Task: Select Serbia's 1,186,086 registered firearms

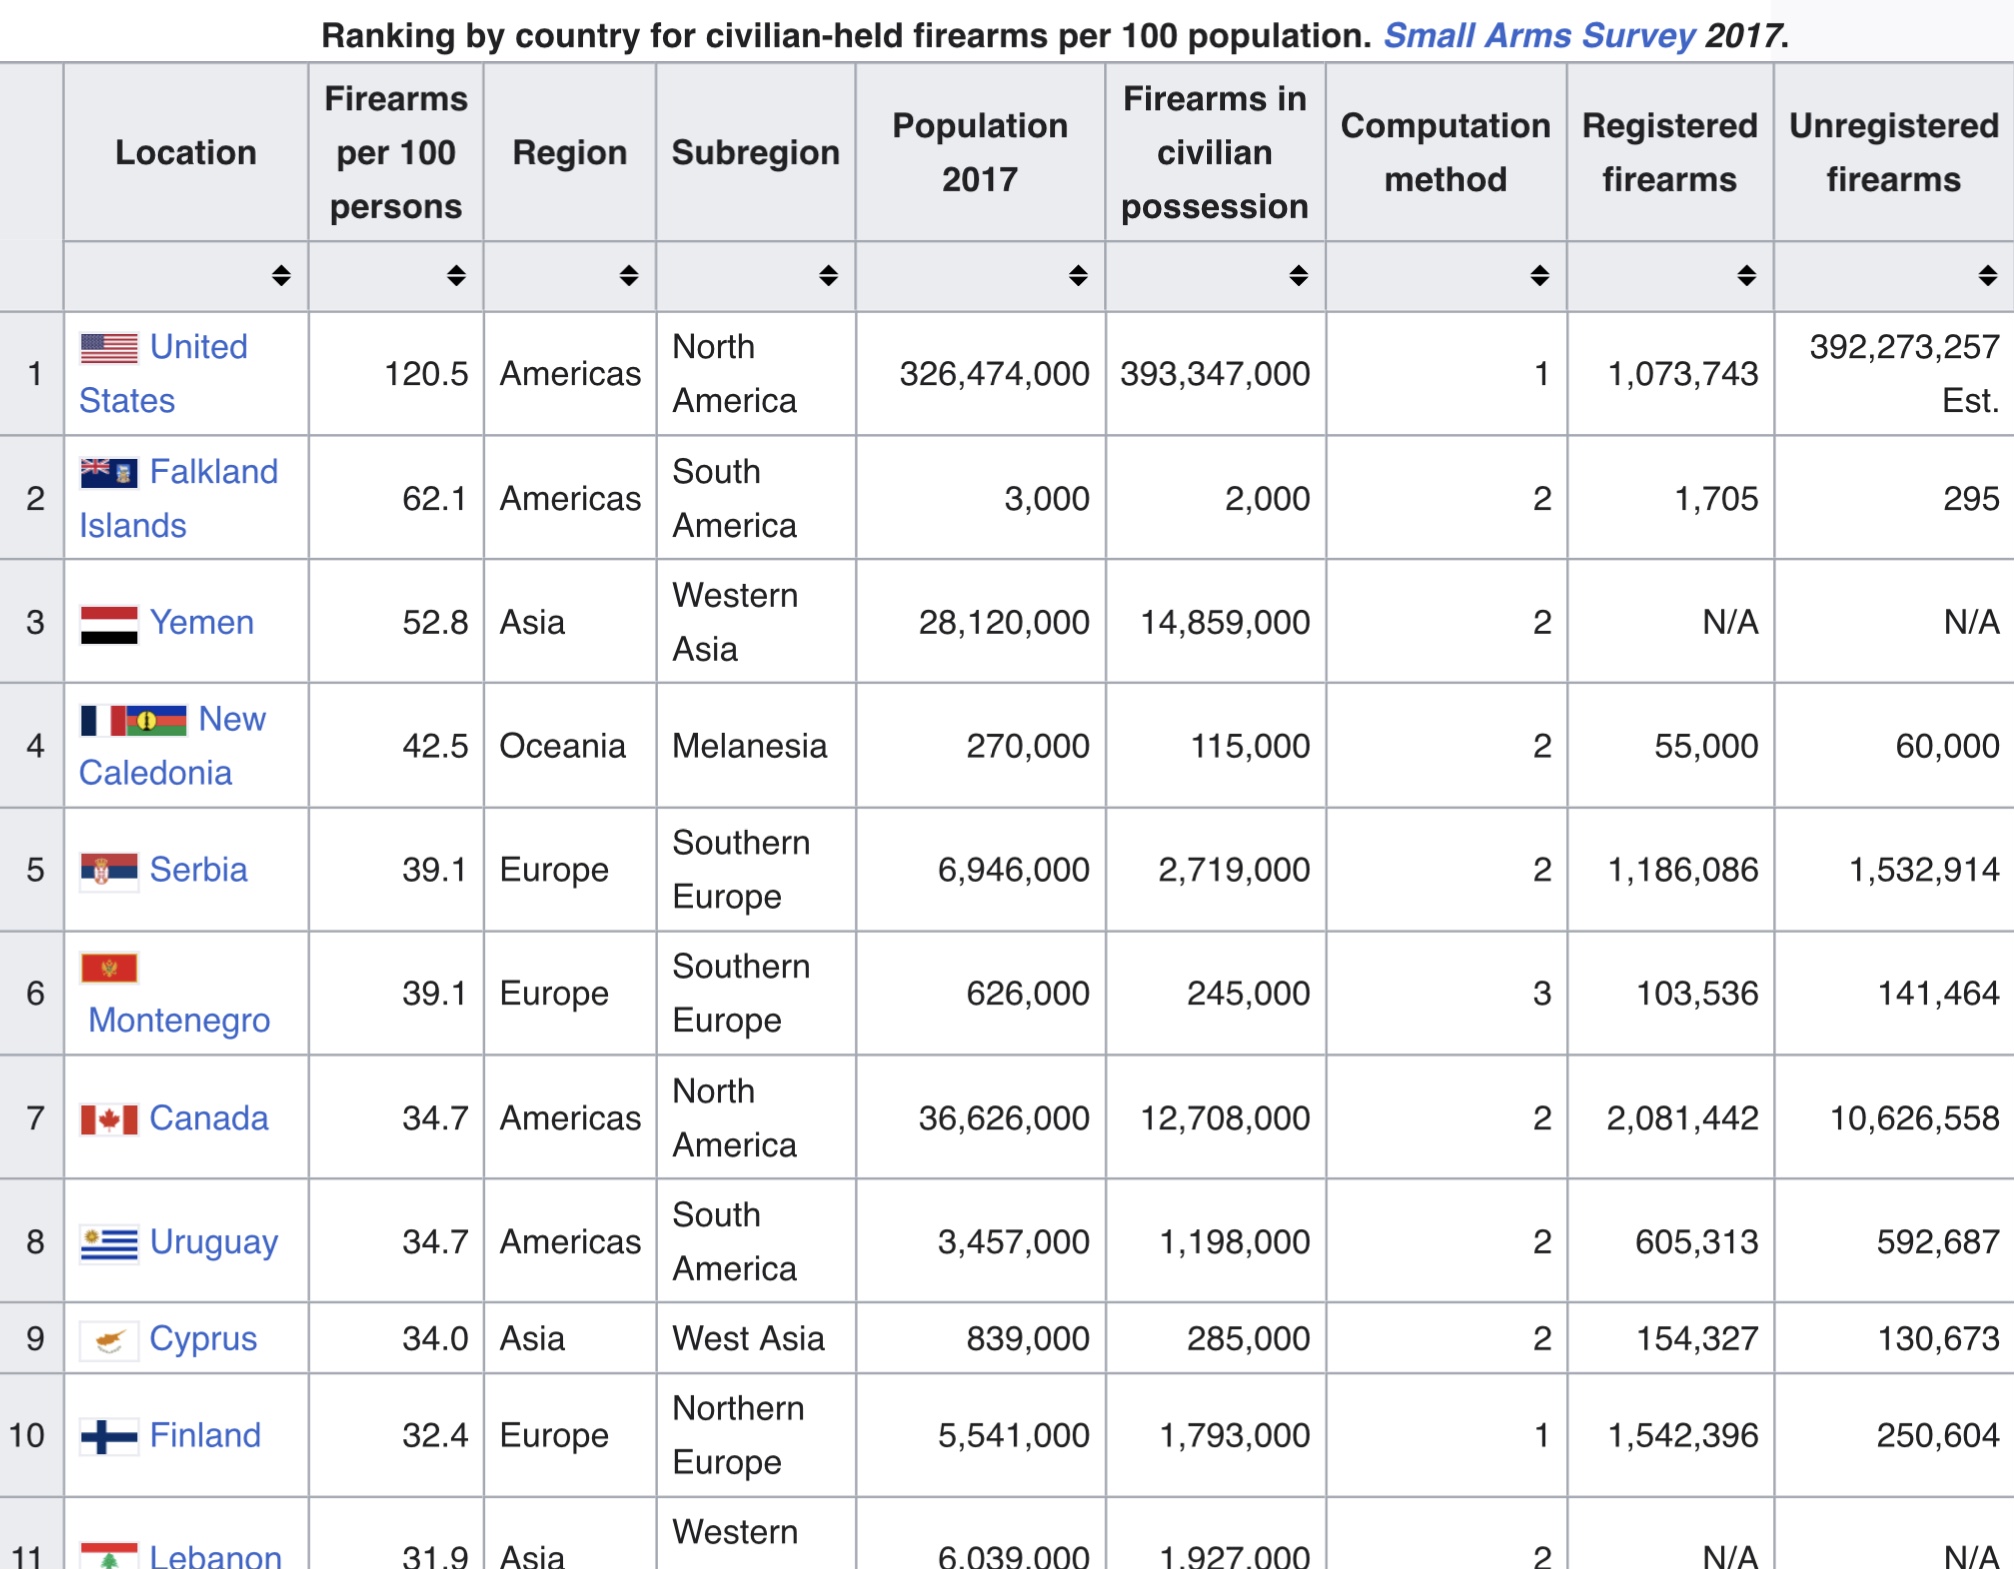Action: click(1670, 870)
